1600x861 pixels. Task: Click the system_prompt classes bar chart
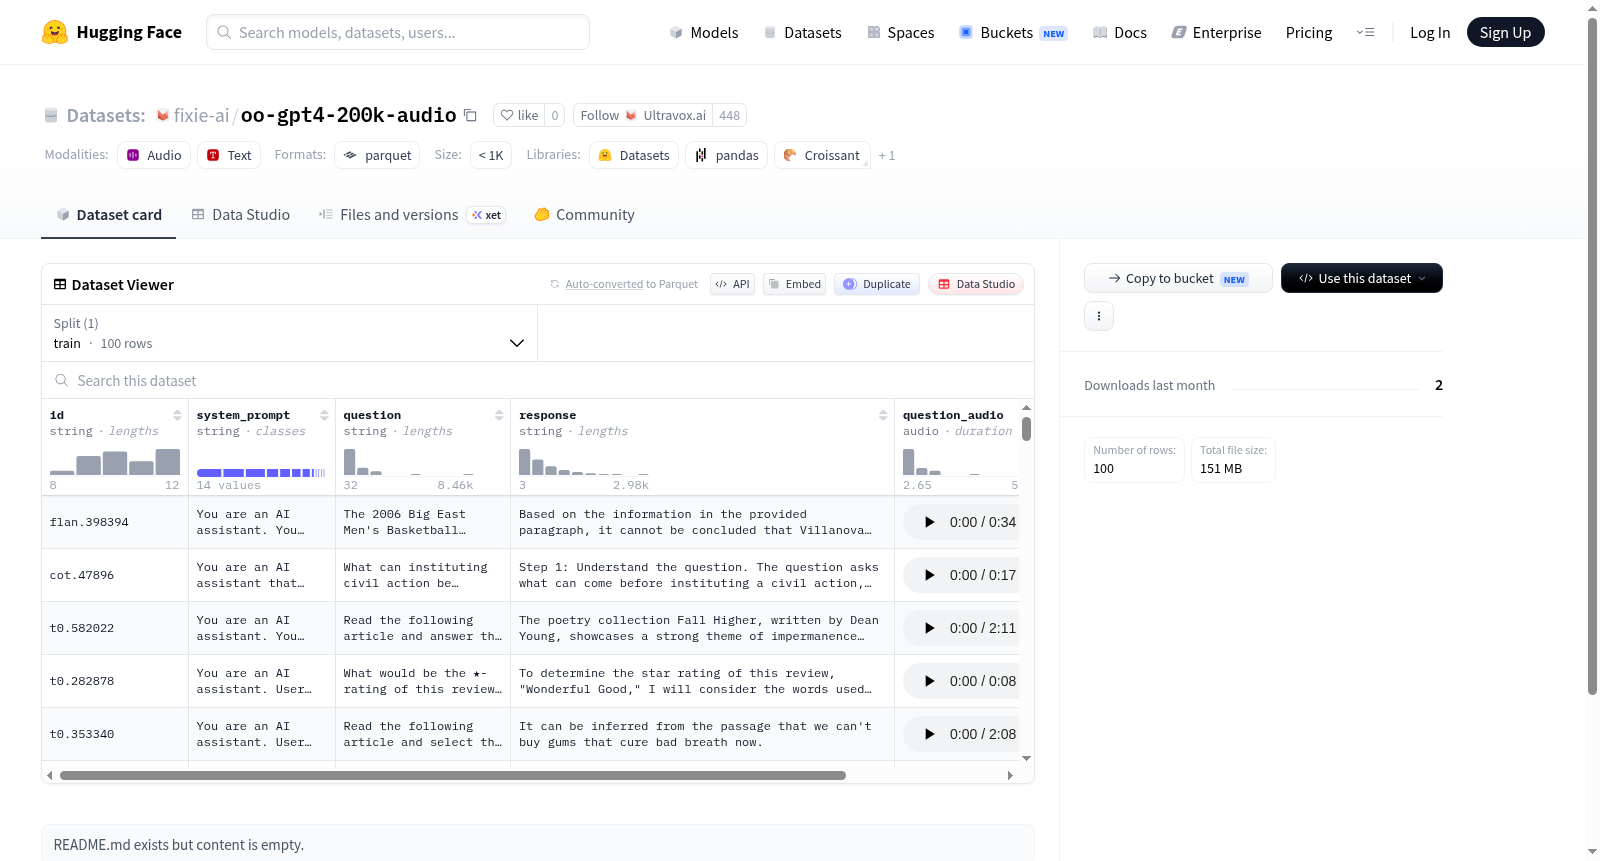[261, 472]
